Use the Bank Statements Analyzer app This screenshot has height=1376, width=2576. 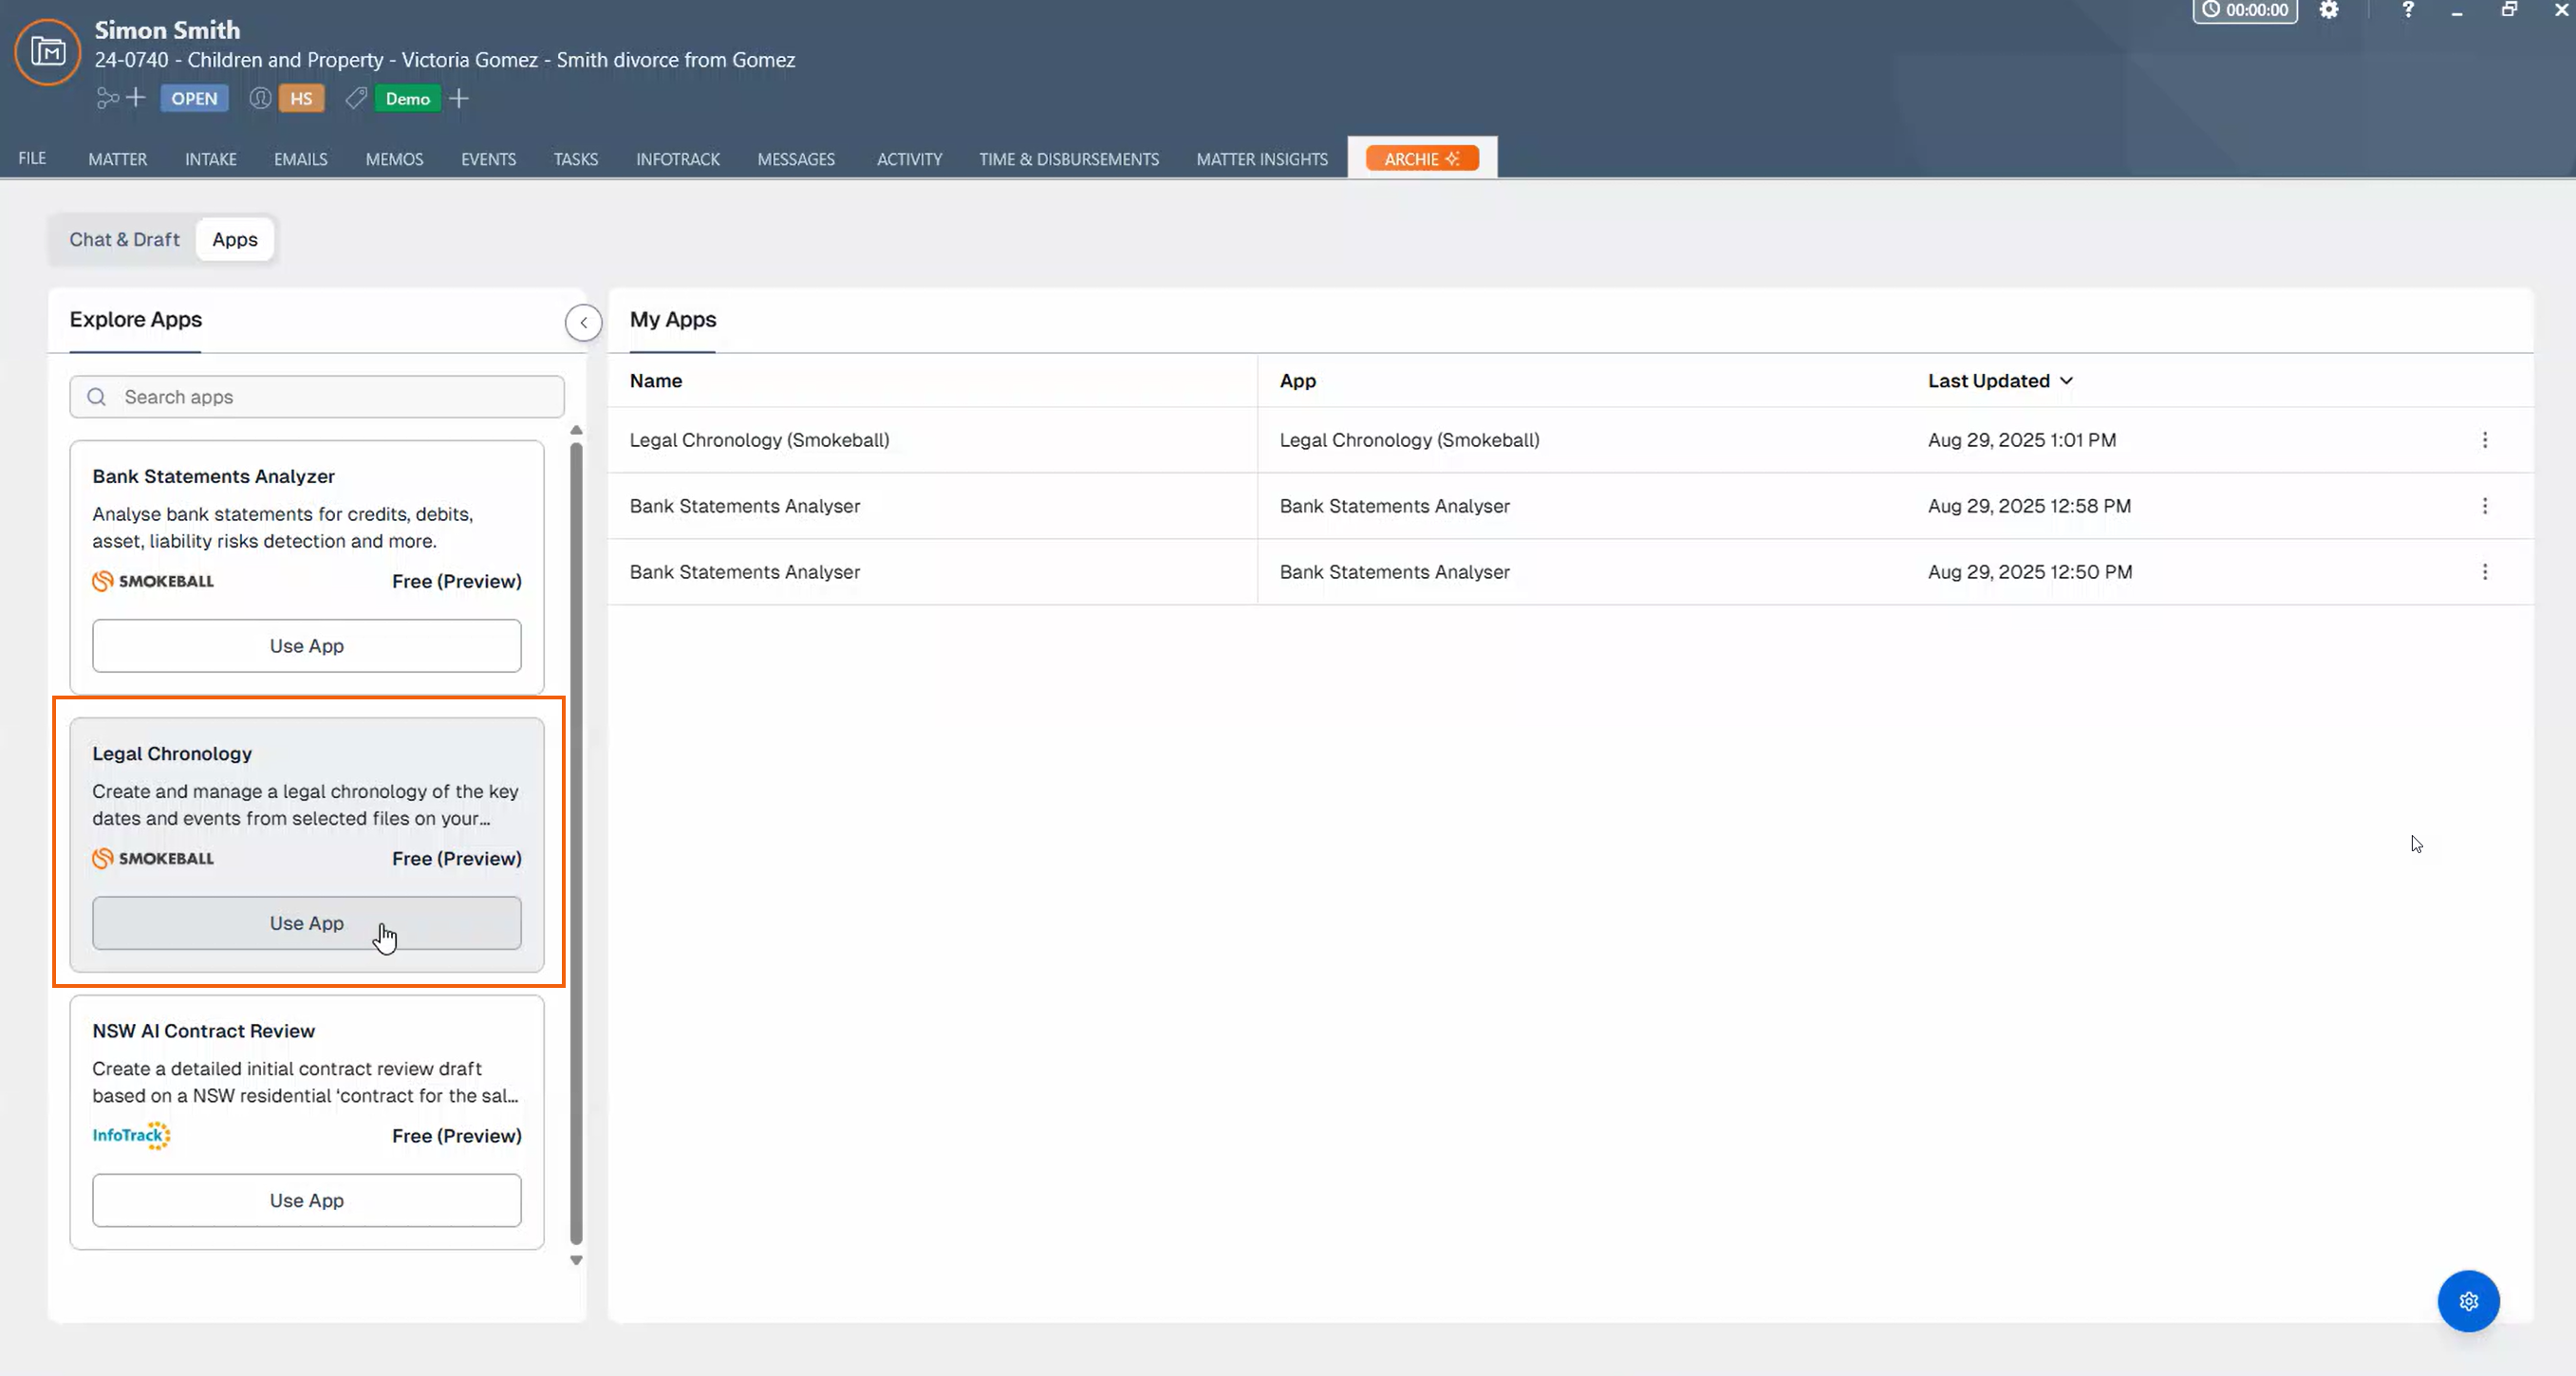tap(307, 646)
